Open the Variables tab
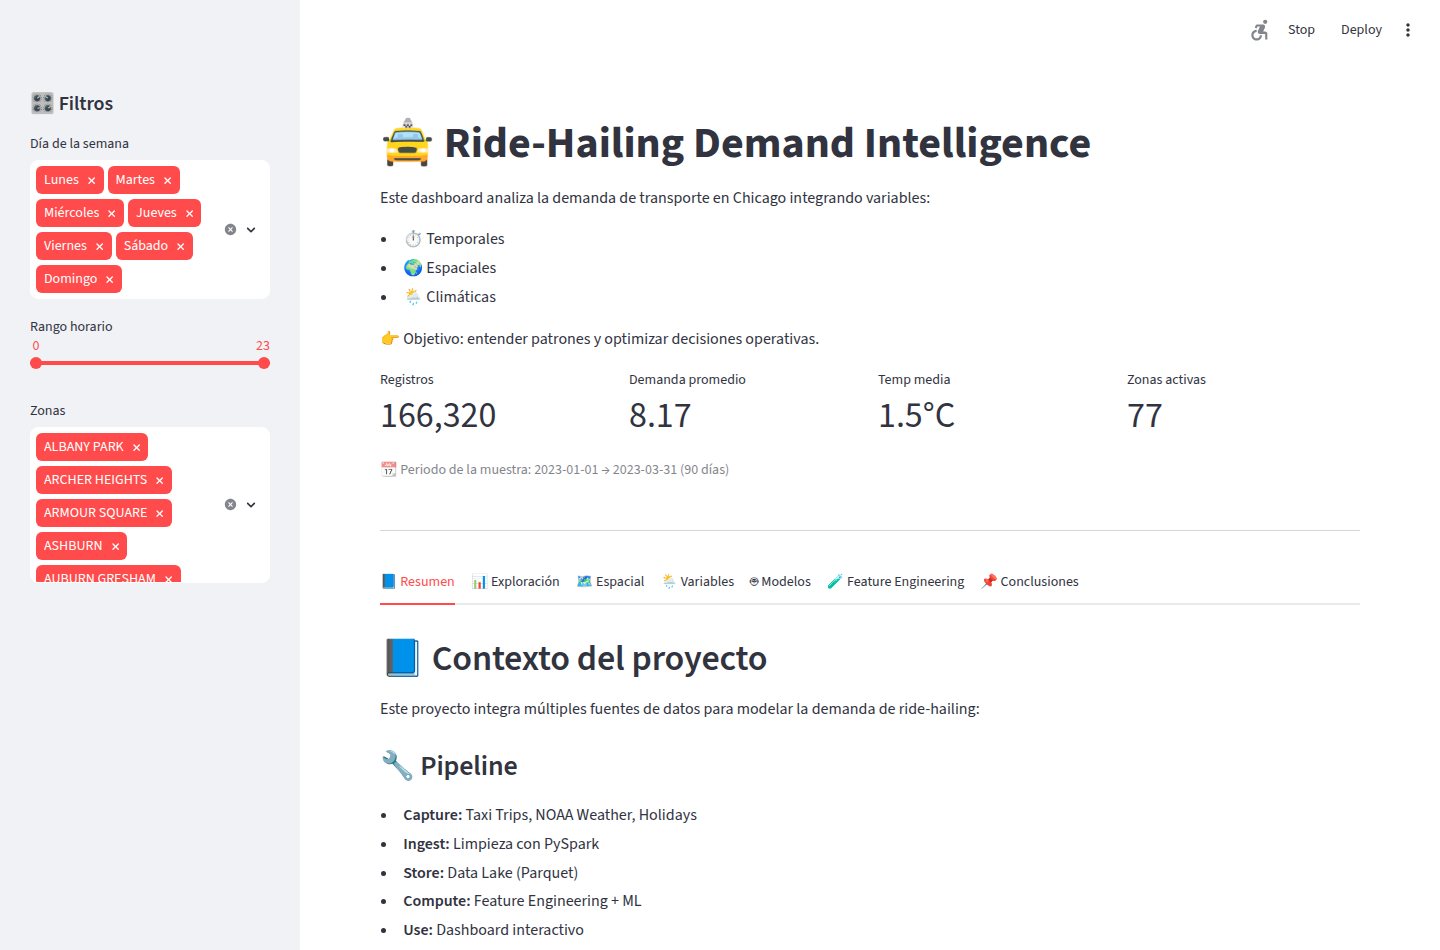The width and height of the screenshot is (1440, 950). pyautogui.click(x=698, y=581)
